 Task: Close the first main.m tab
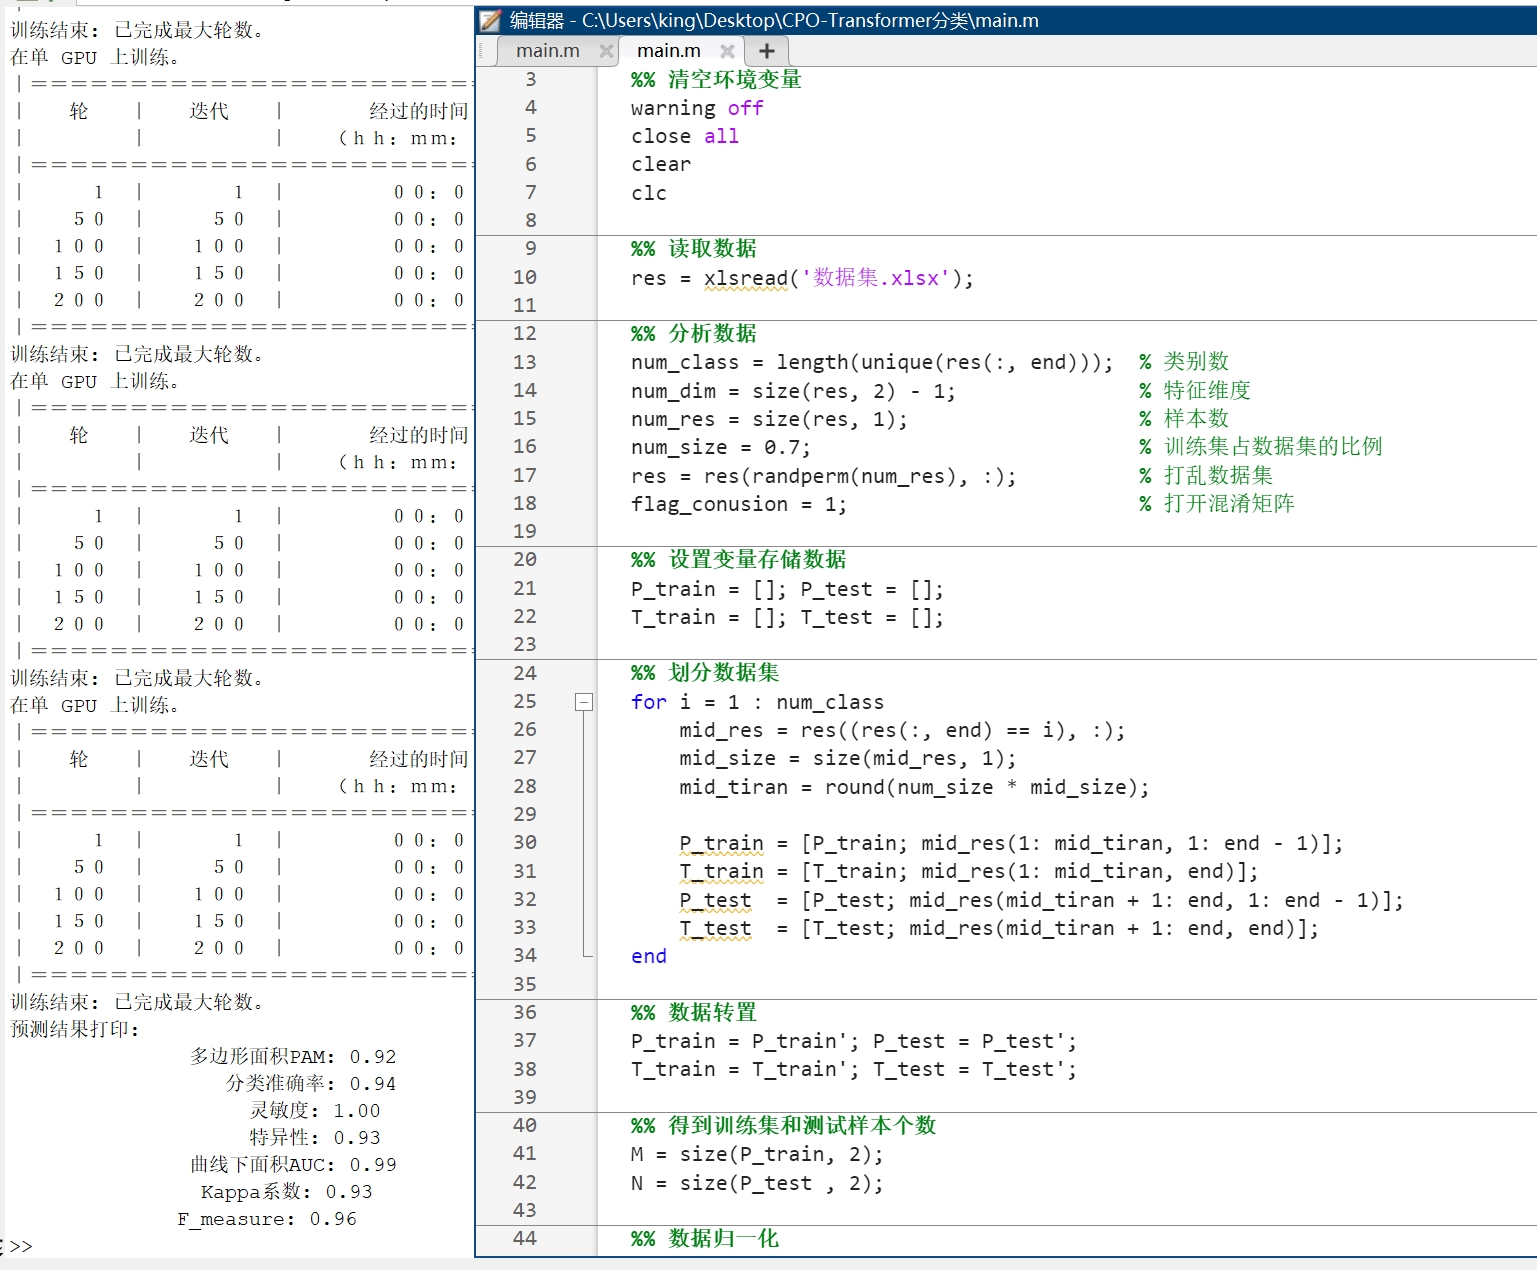tap(605, 51)
